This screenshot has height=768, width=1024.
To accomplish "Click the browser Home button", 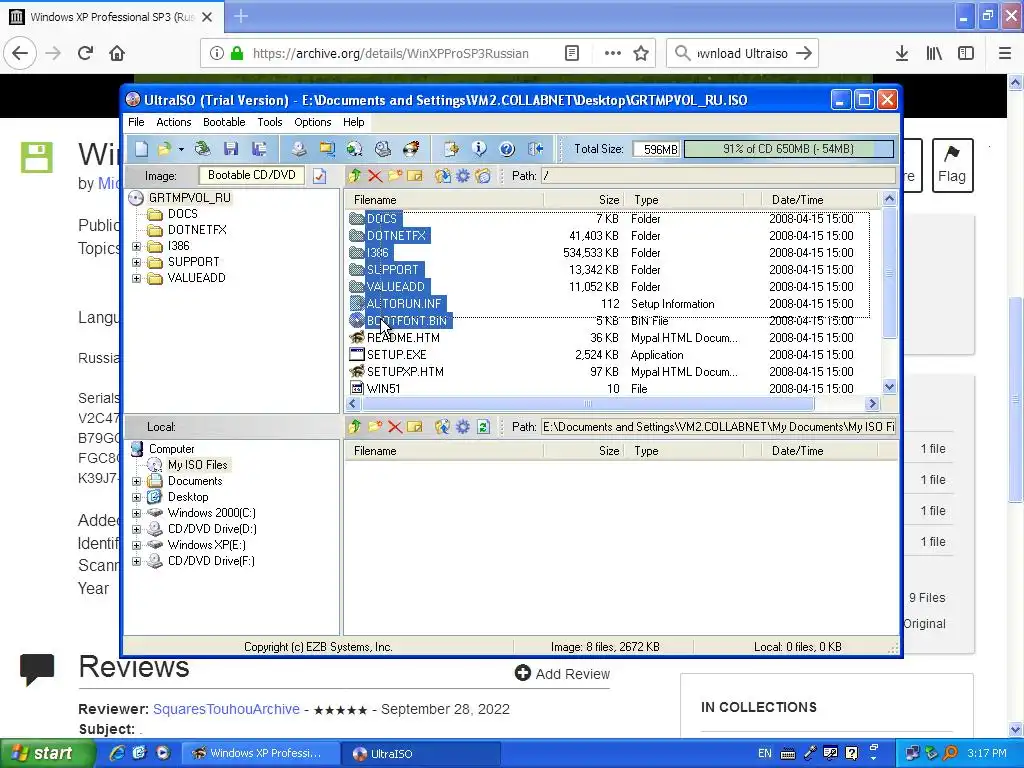I will (x=117, y=54).
